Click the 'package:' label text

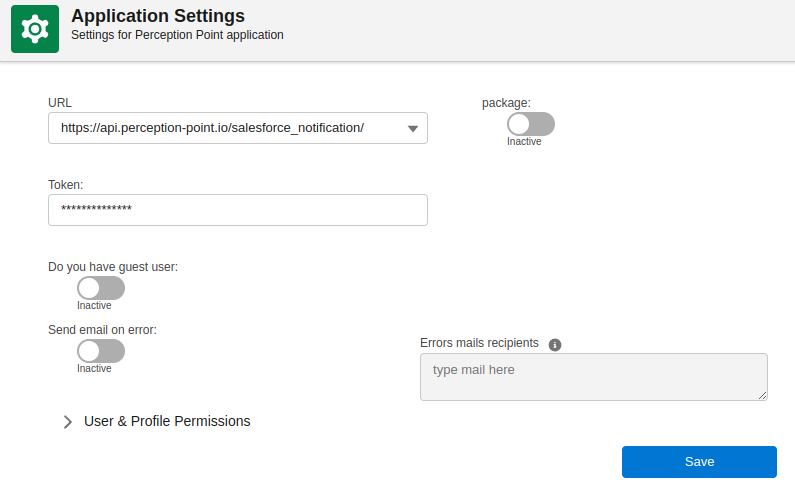tap(506, 102)
